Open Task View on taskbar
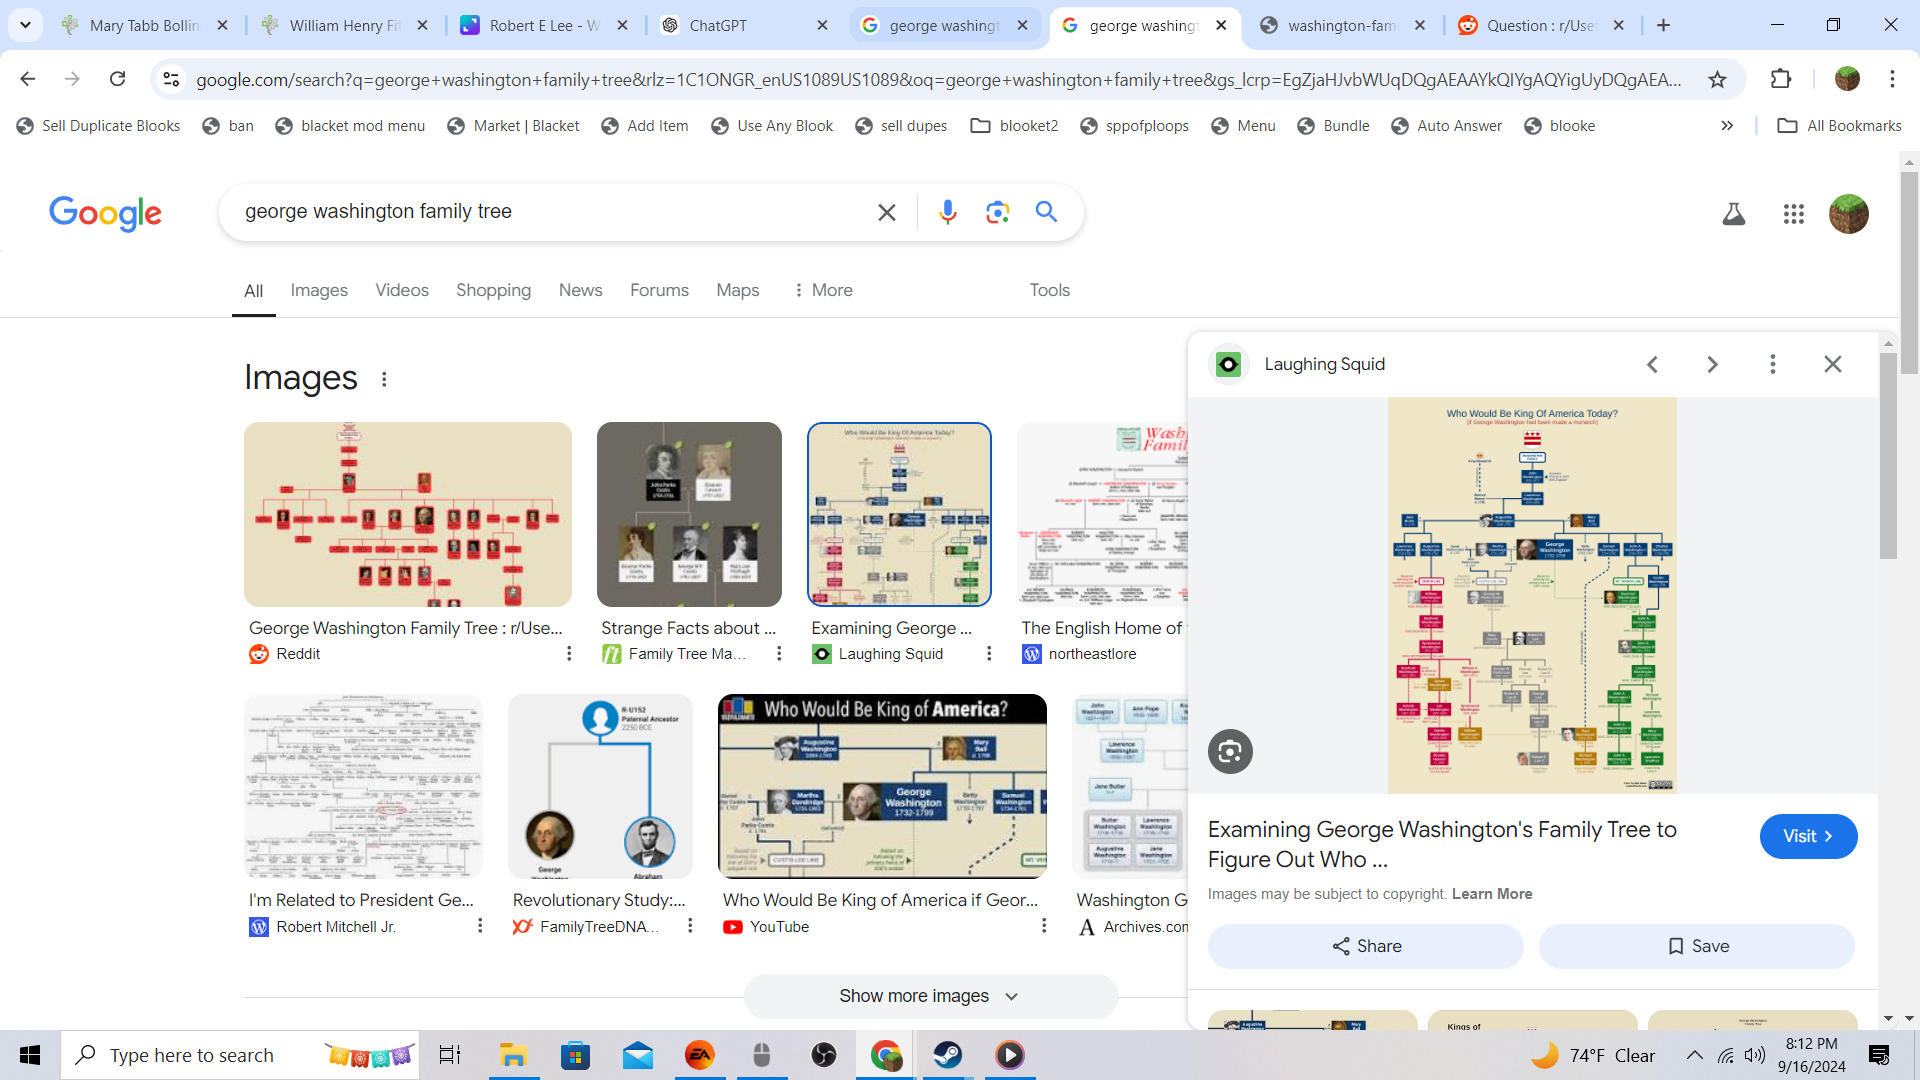Screen dimensions: 1920x1080 [450, 1055]
